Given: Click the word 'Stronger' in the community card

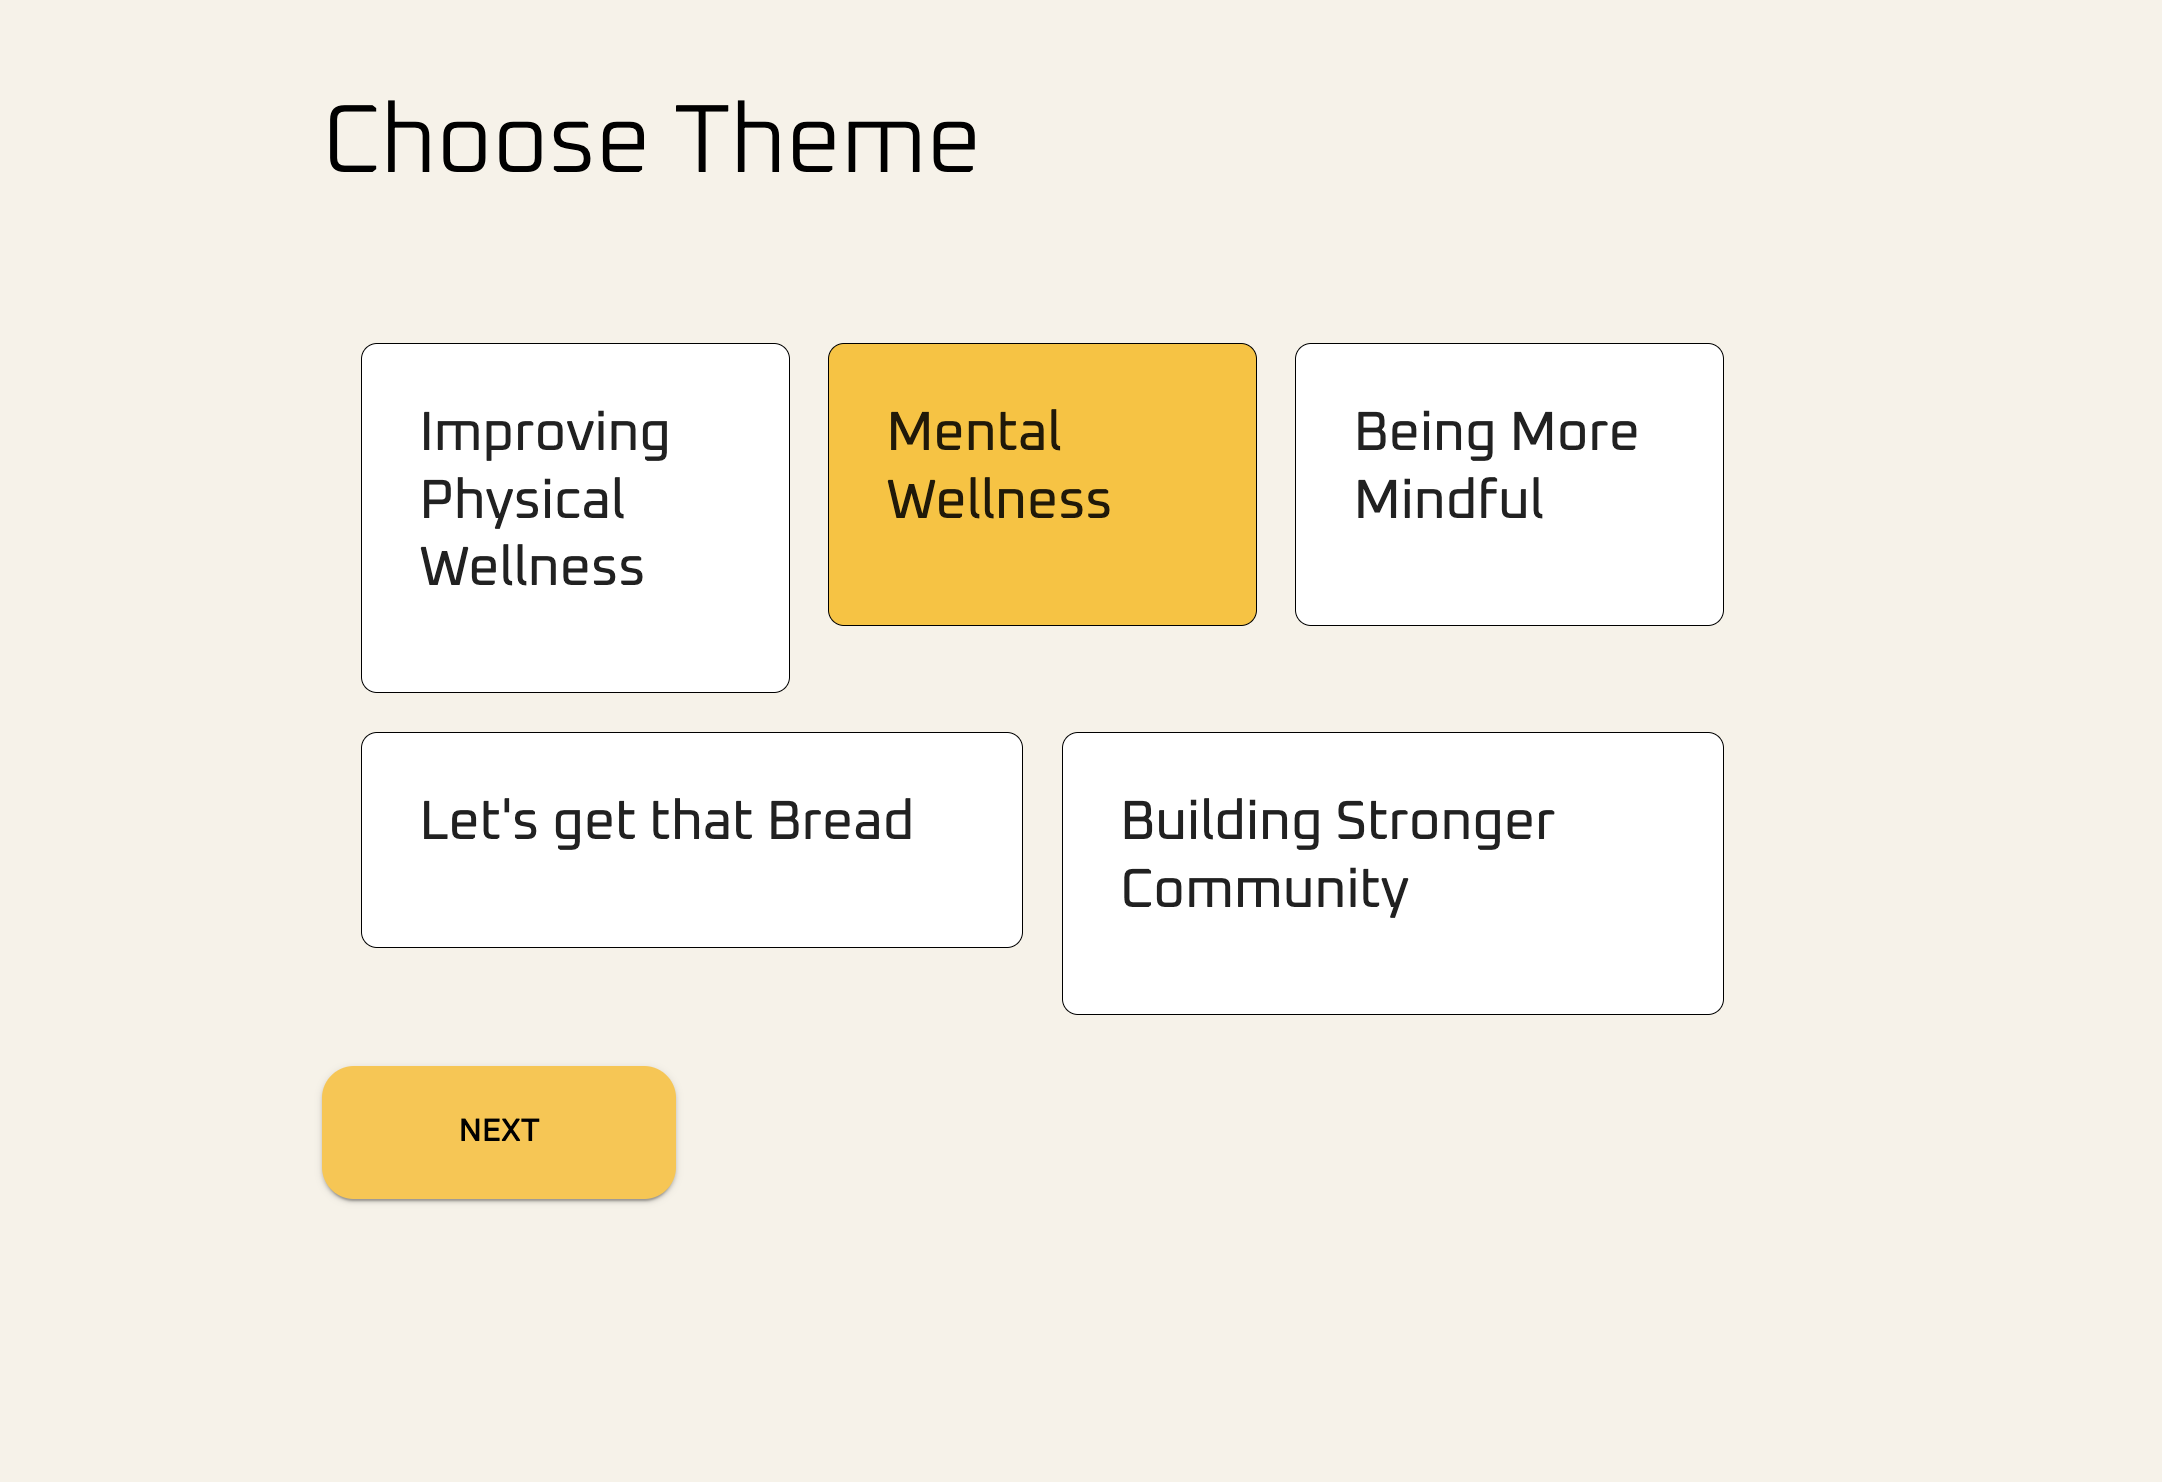Looking at the screenshot, I should tap(1445, 823).
